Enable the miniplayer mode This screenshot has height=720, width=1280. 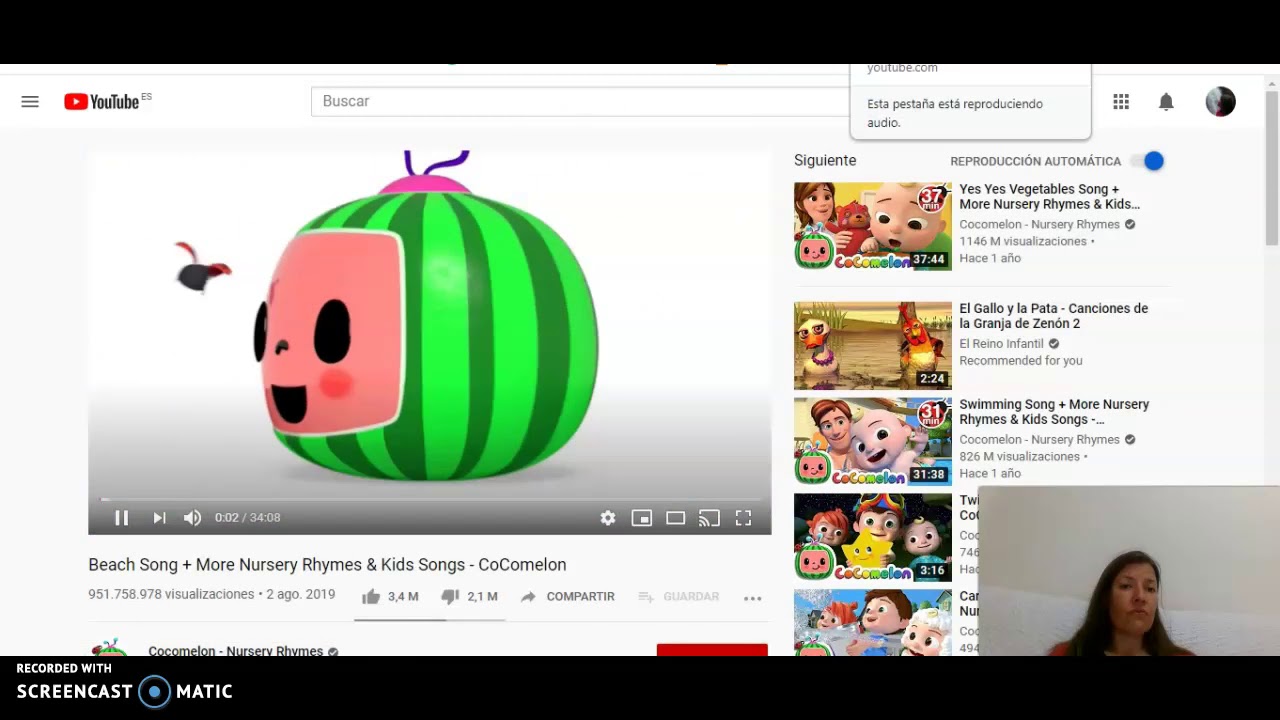642,517
